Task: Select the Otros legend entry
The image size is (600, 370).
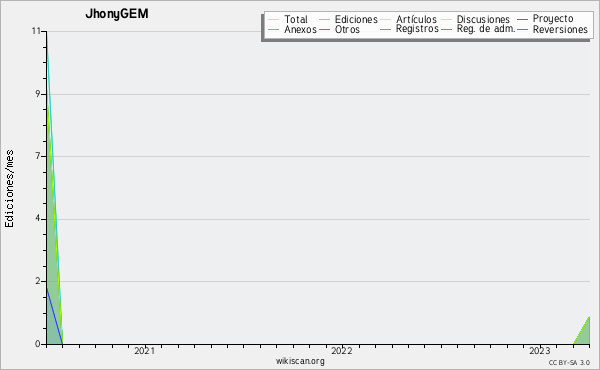Action: 339,29
